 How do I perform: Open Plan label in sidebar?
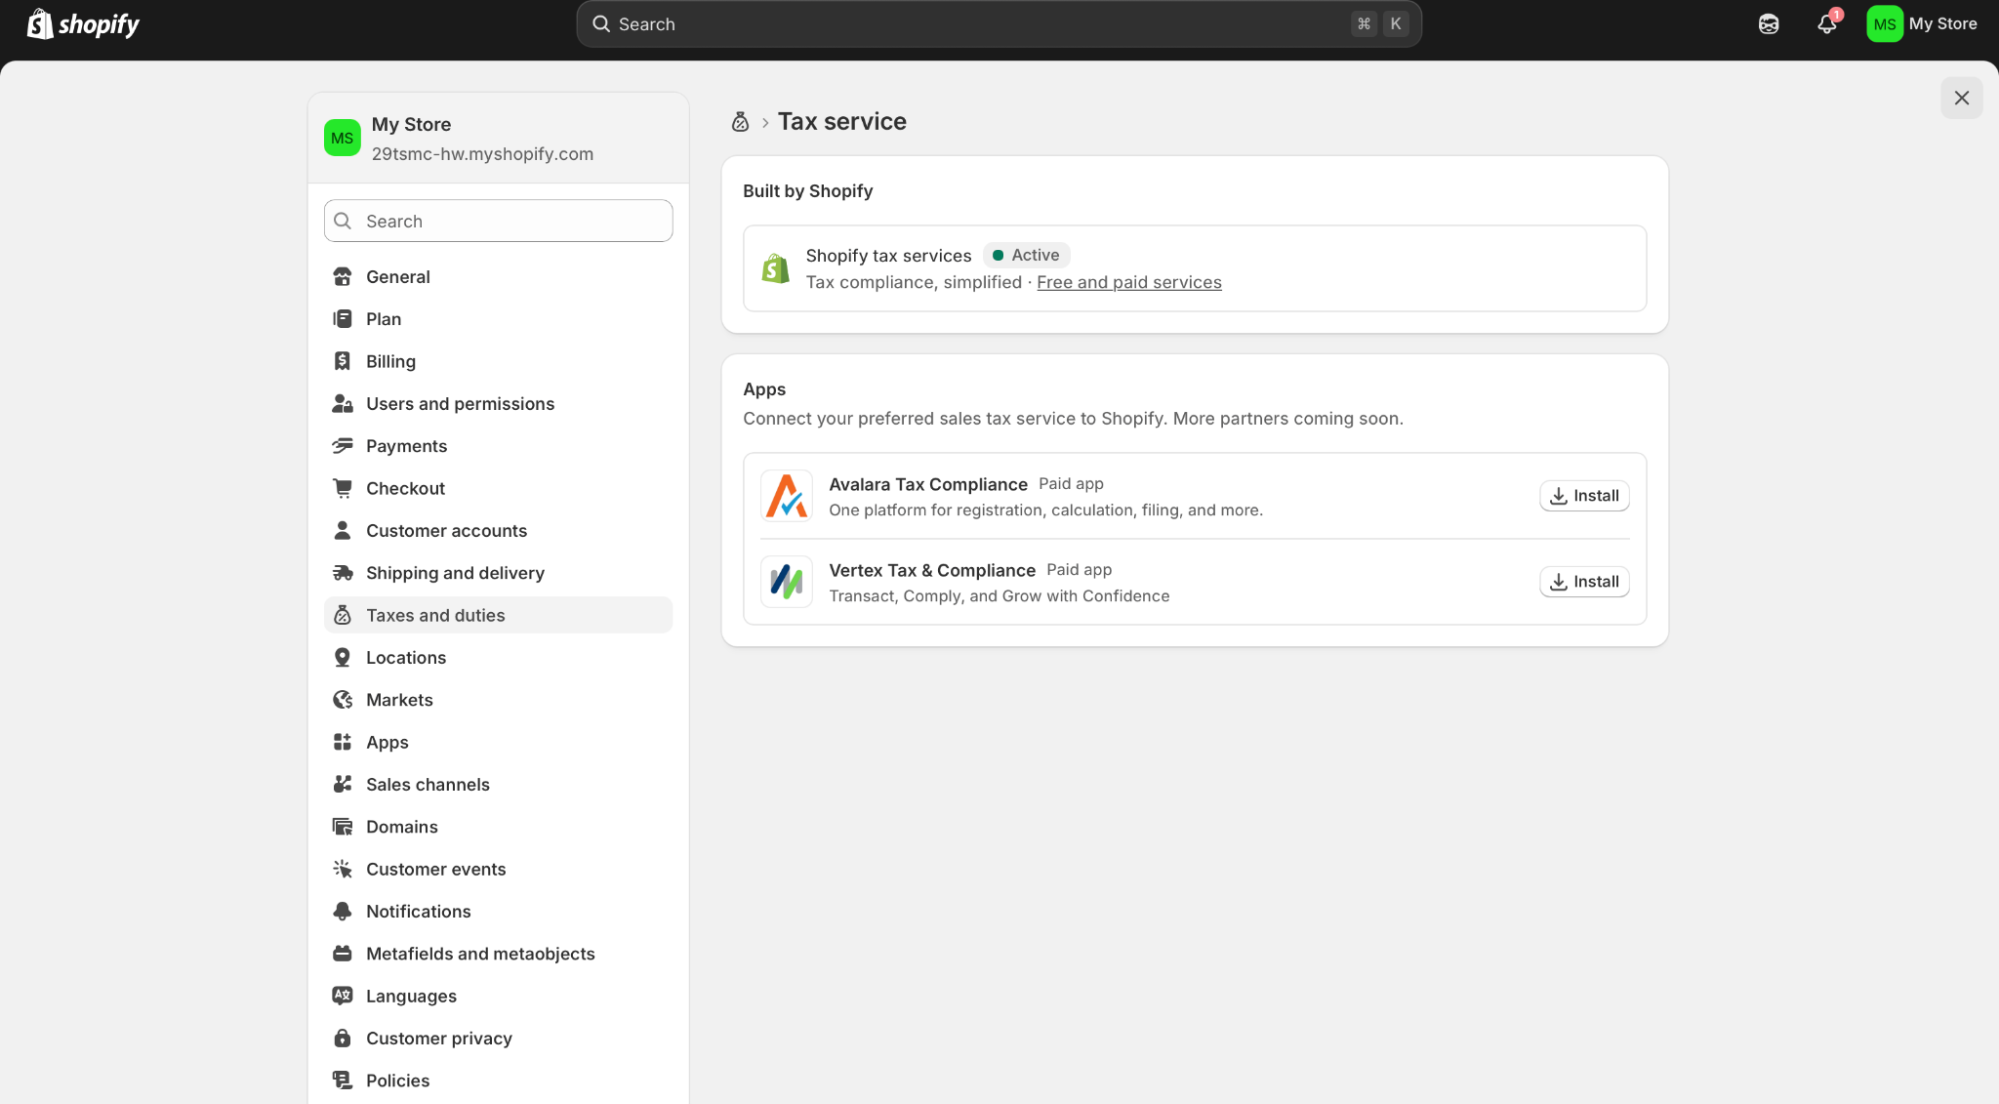point(383,319)
